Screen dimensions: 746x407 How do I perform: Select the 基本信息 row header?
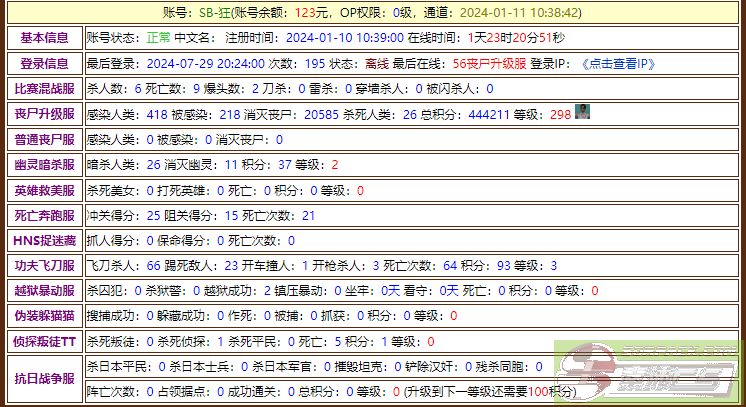click(45, 38)
